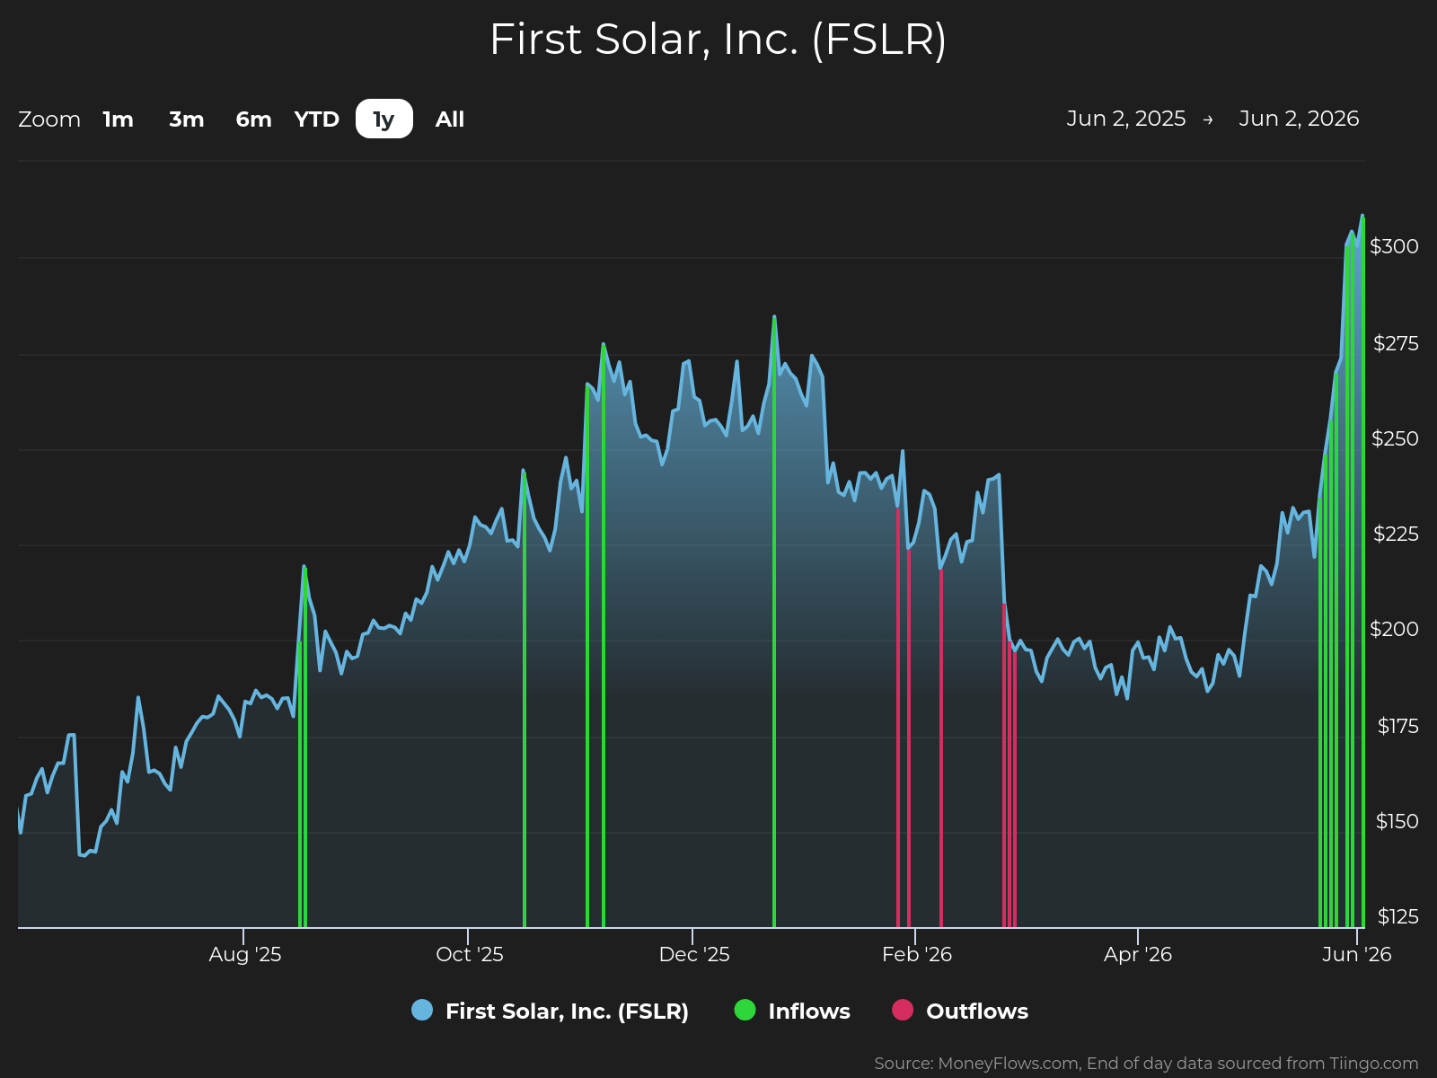Click the Dec '25 x-axis label
Image resolution: width=1437 pixels, height=1078 pixels.
tap(694, 954)
